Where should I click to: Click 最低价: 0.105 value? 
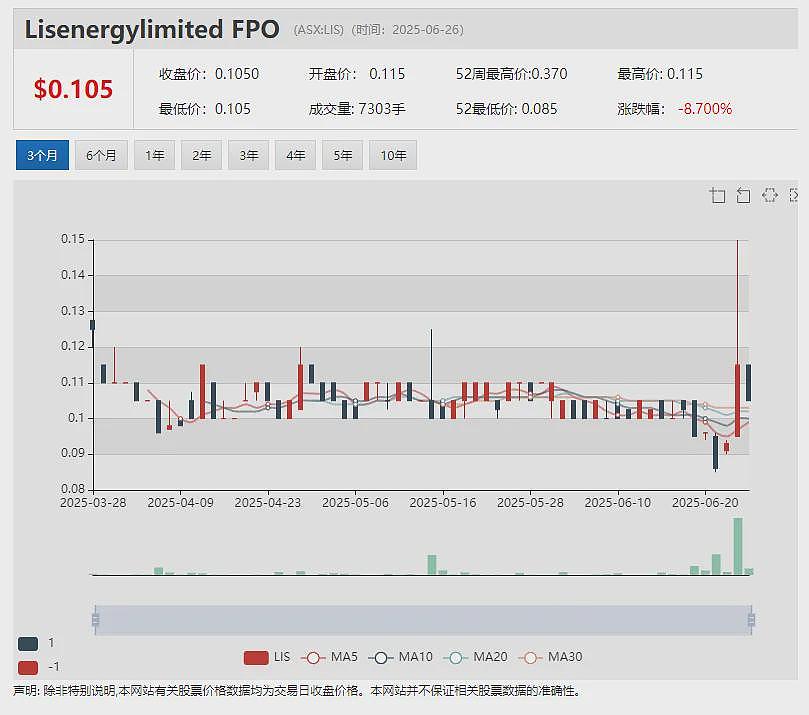(x=205, y=109)
